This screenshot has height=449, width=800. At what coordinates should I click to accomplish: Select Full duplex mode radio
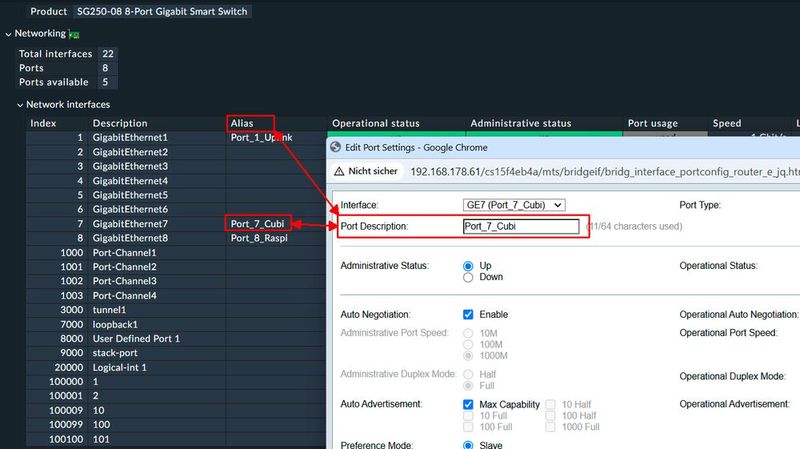coord(468,386)
